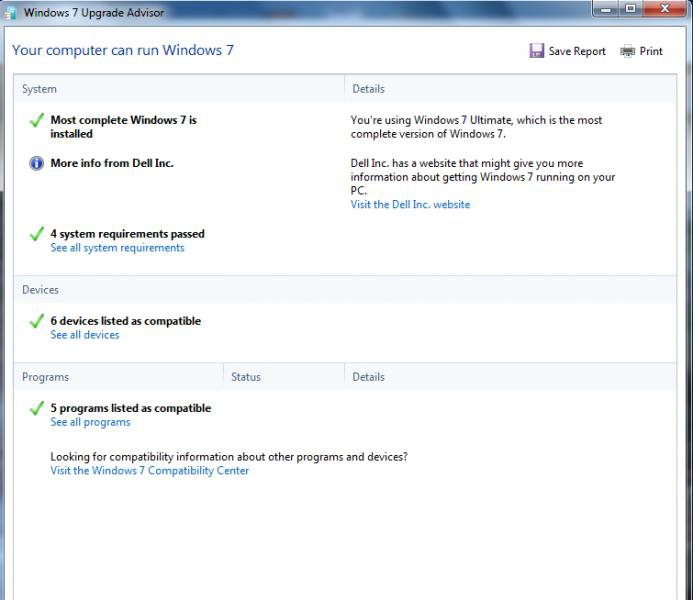The image size is (693, 600).
Task: Click the Print label
Action: tap(651, 51)
